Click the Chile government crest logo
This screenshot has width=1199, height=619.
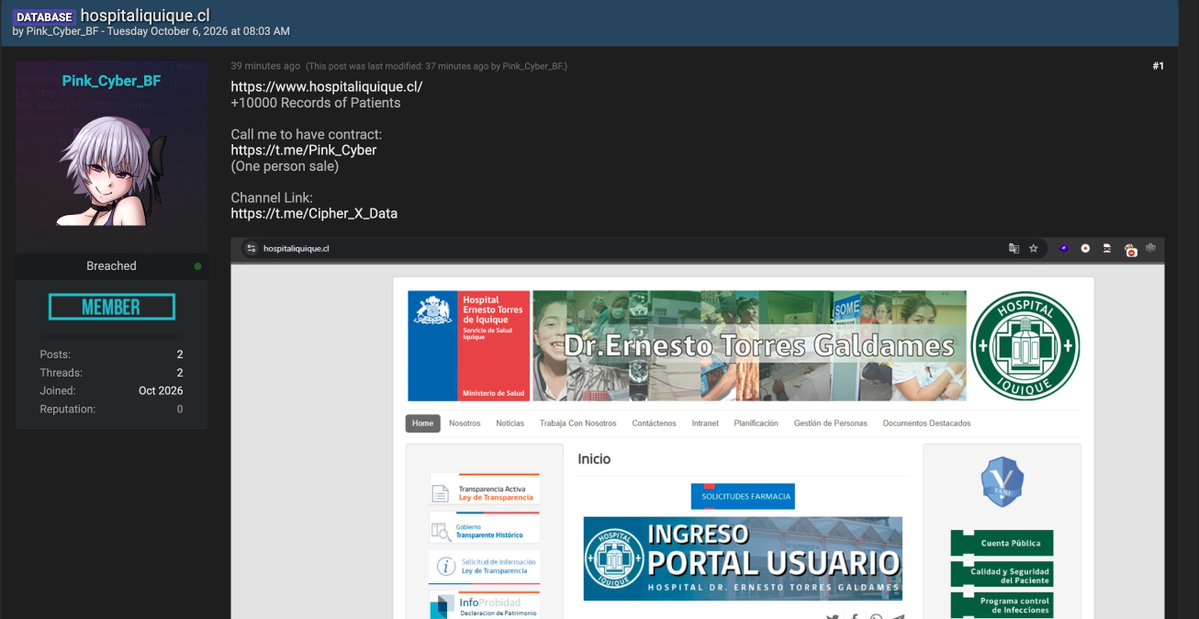(433, 310)
